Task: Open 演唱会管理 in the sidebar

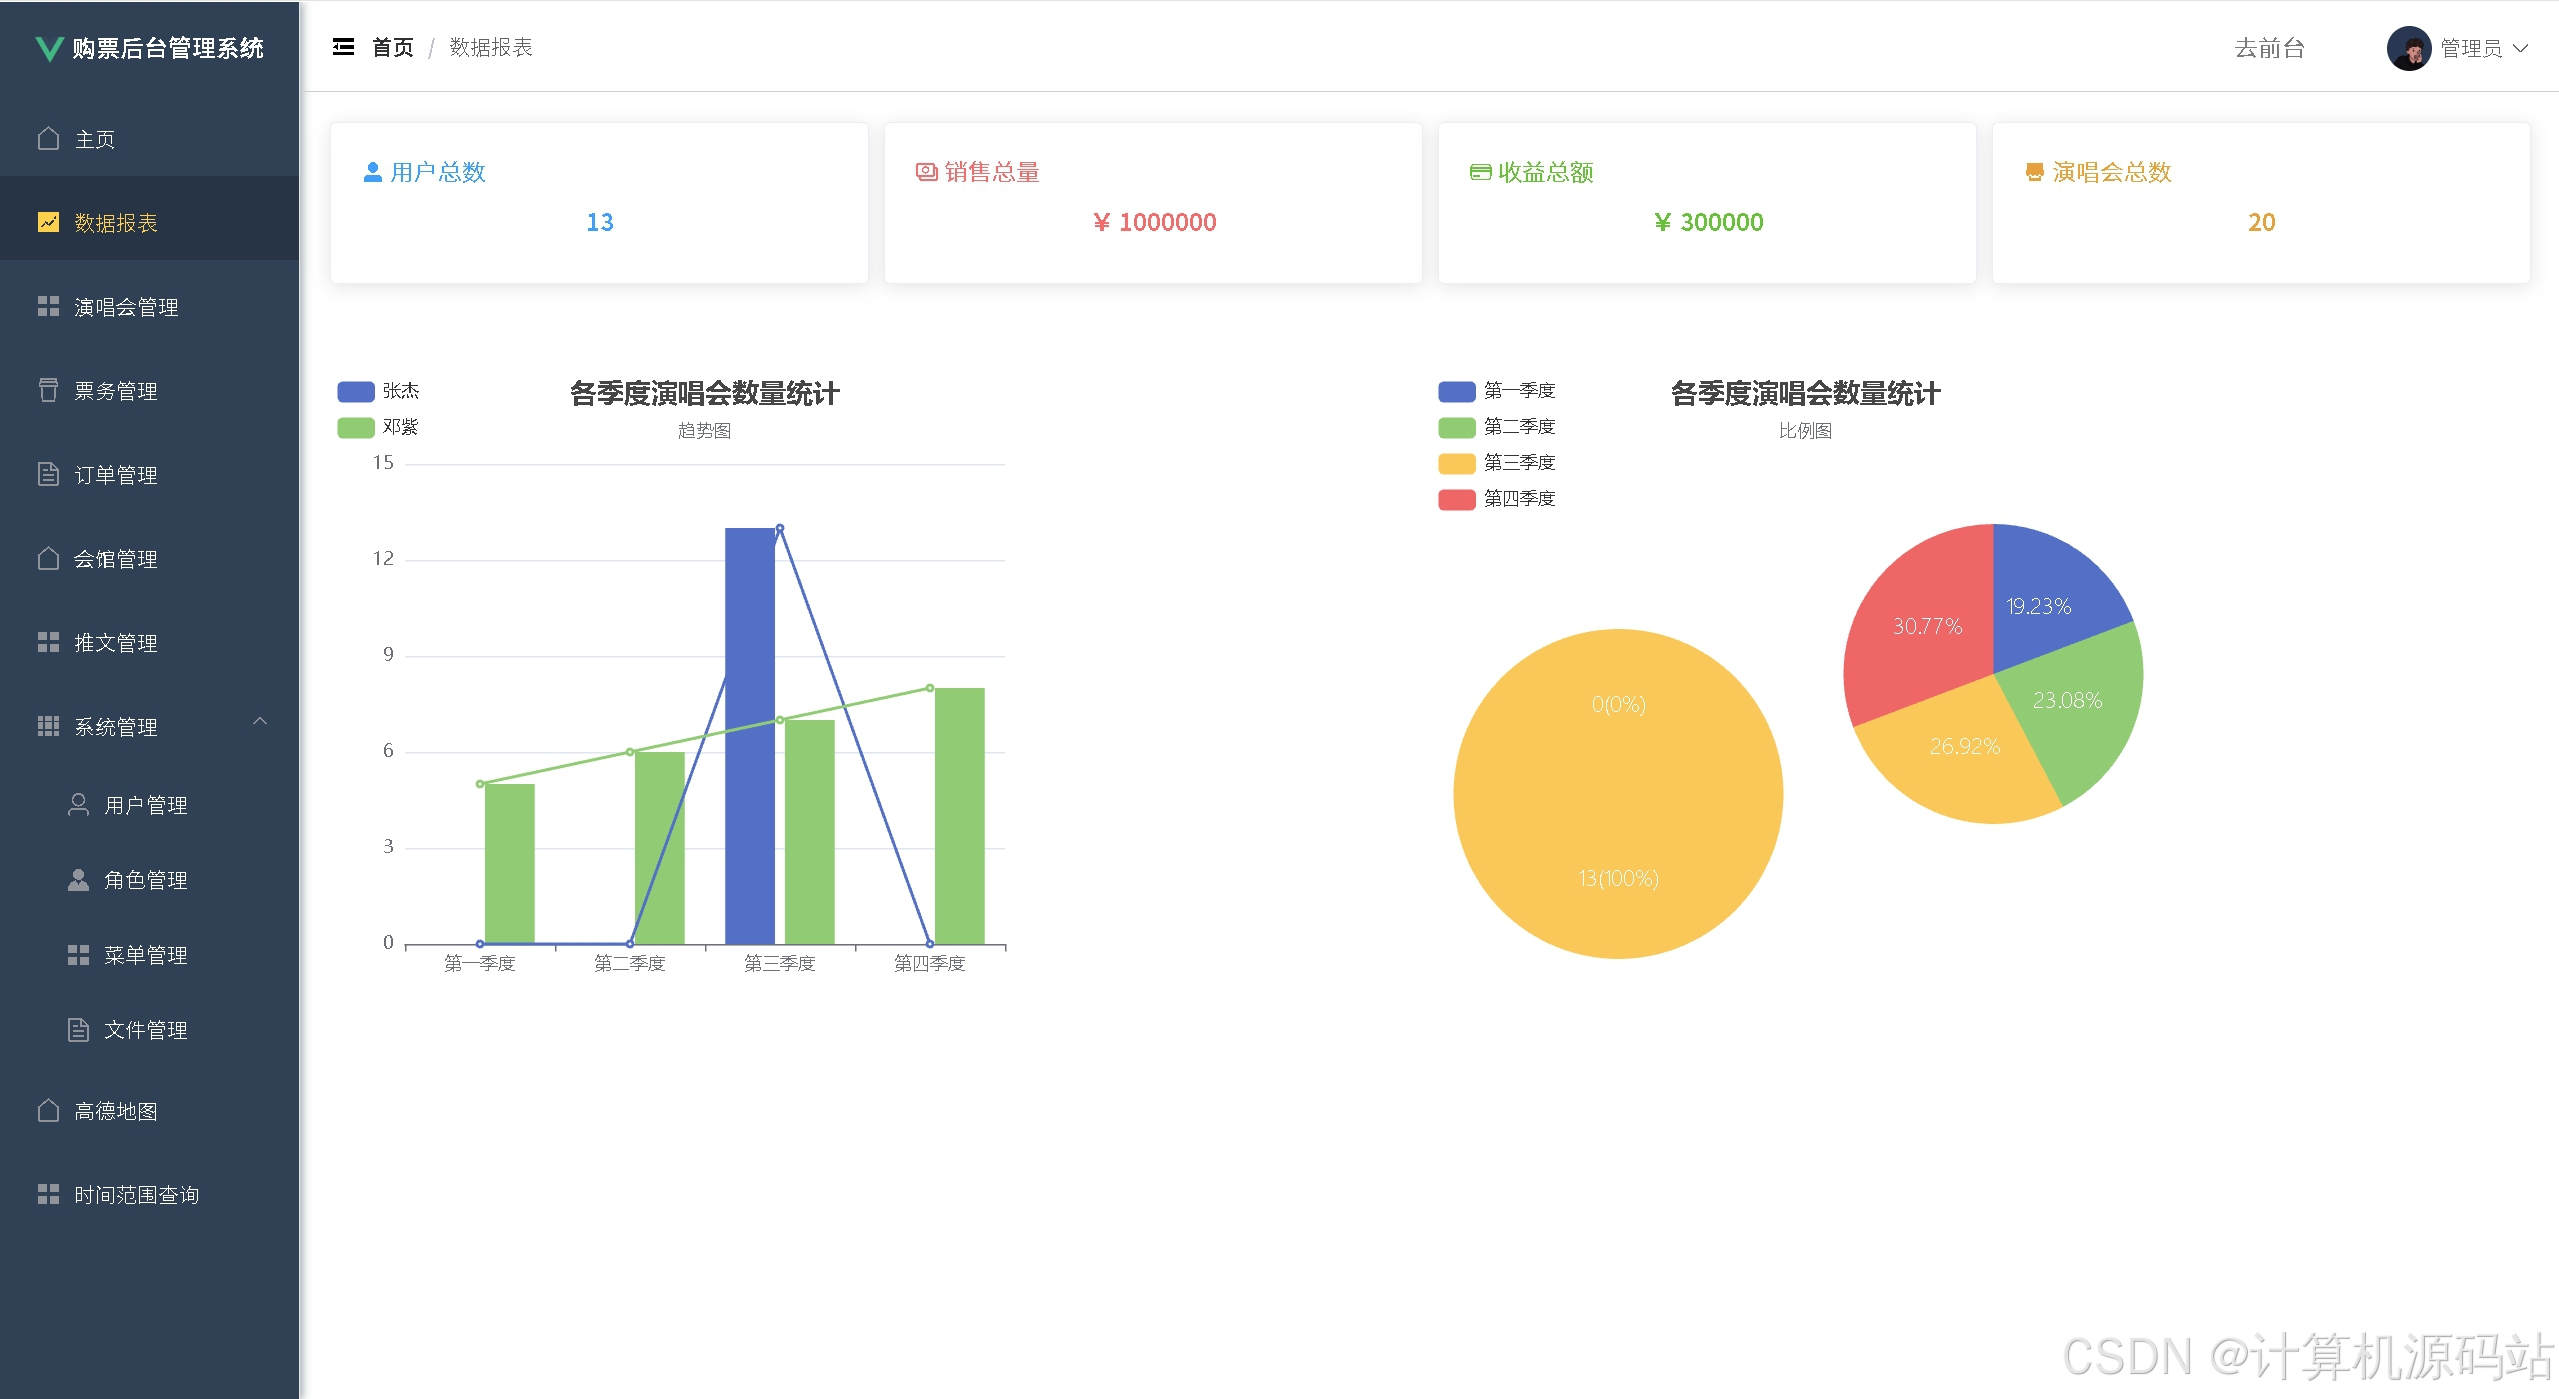Action: [x=150, y=306]
